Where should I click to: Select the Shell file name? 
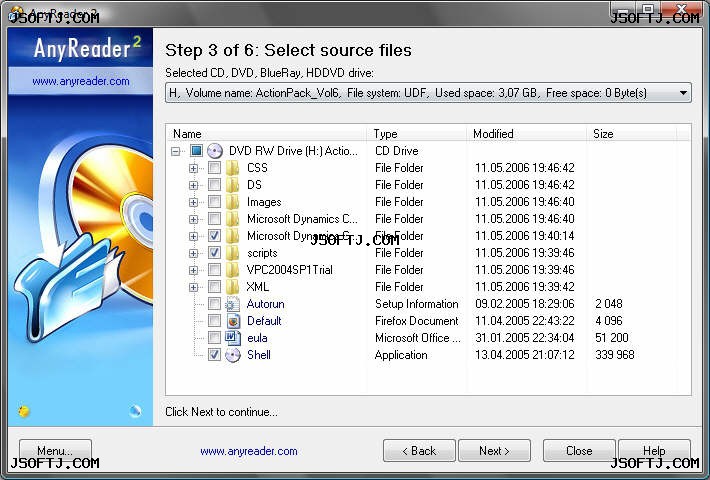pyautogui.click(x=259, y=355)
